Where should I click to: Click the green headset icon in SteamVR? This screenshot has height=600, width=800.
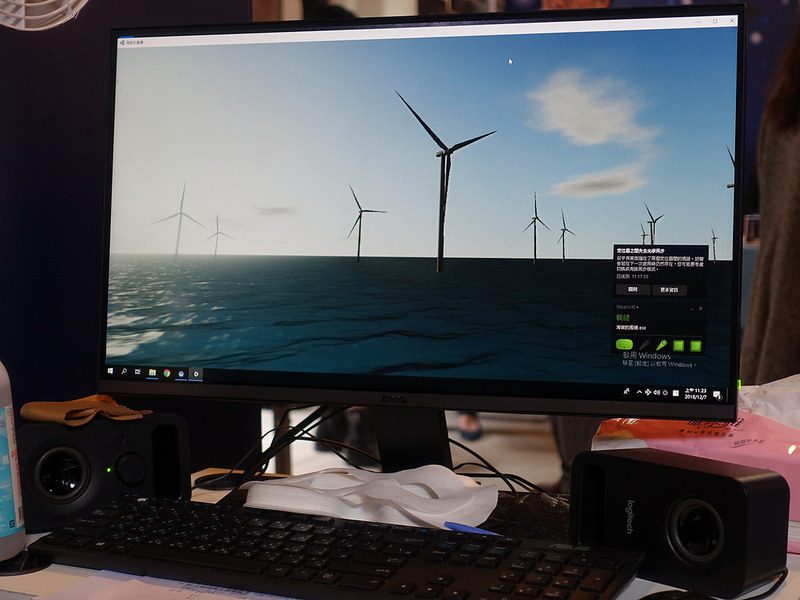pos(624,344)
